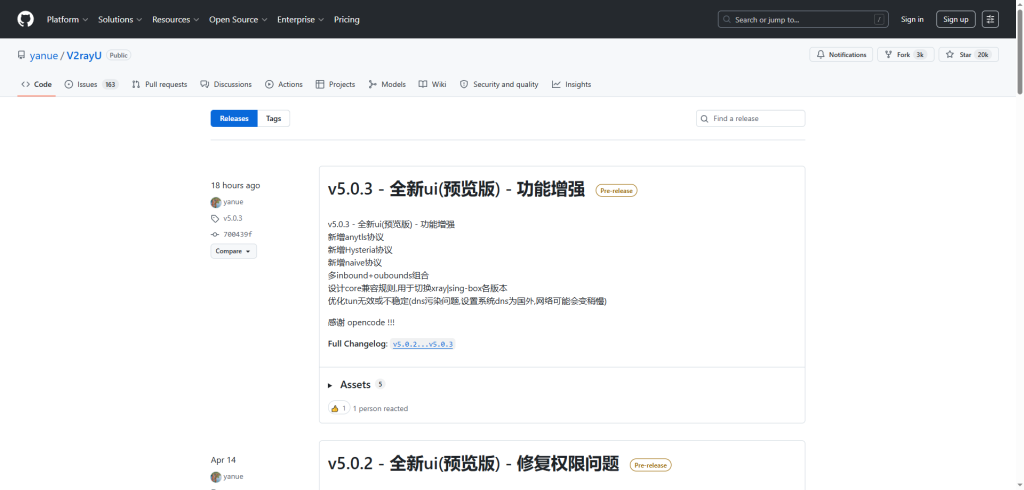Click the '新增Hysteria协议' line

[x=360, y=250]
